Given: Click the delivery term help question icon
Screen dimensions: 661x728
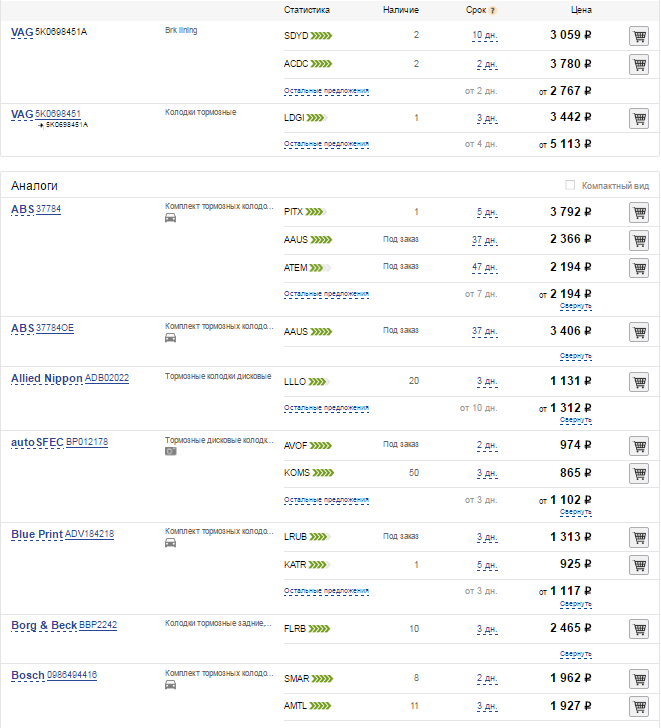Looking at the screenshot, I should coord(493,11).
